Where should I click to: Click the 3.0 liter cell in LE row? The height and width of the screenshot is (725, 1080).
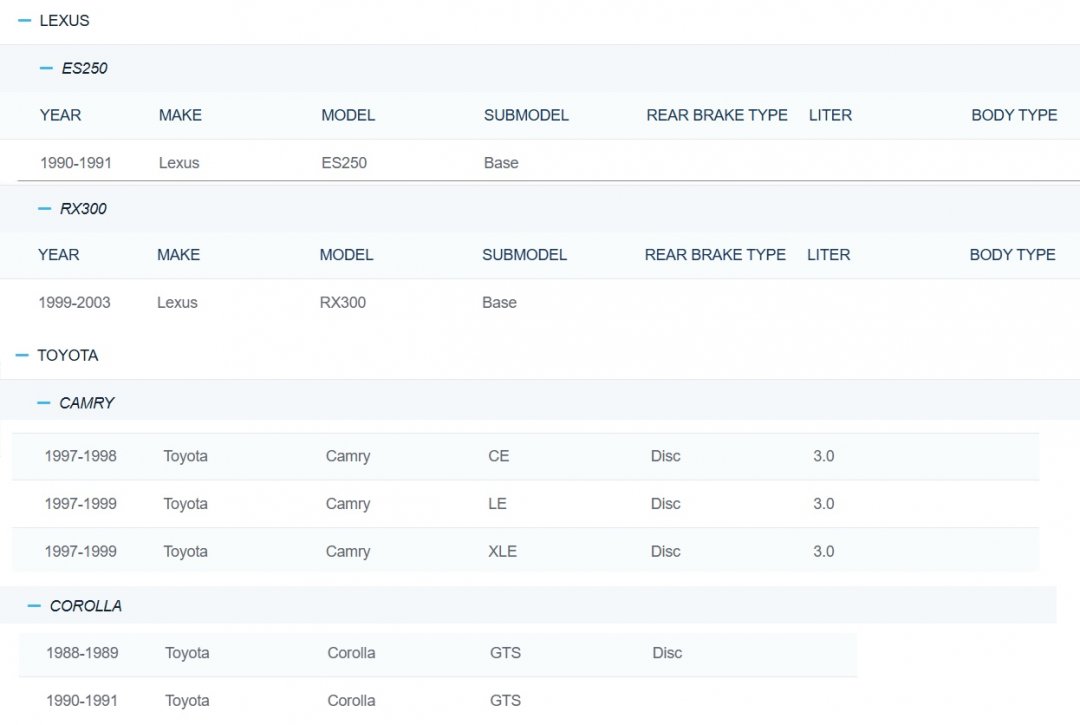(x=824, y=504)
